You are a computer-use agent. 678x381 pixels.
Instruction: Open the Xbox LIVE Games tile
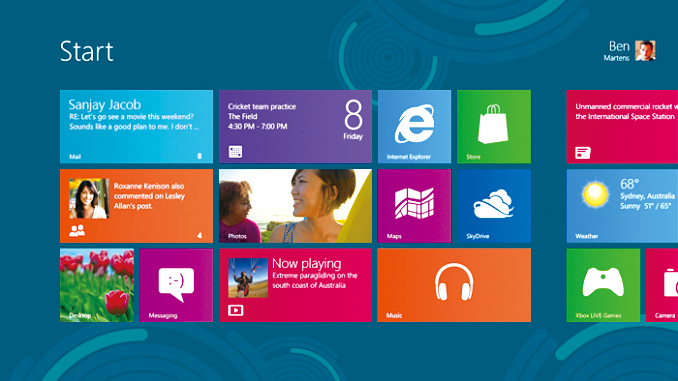click(x=603, y=285)
